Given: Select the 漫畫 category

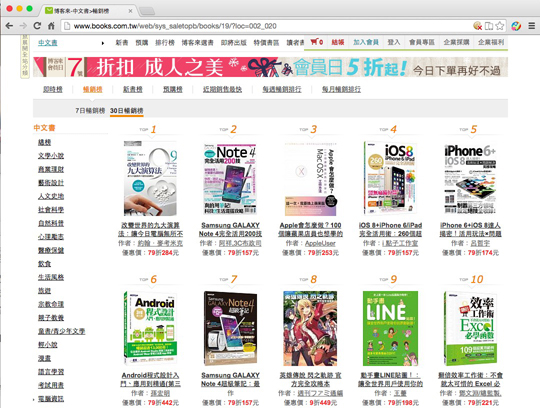Looking at the screenshot, I should click(x=44, y=358).
